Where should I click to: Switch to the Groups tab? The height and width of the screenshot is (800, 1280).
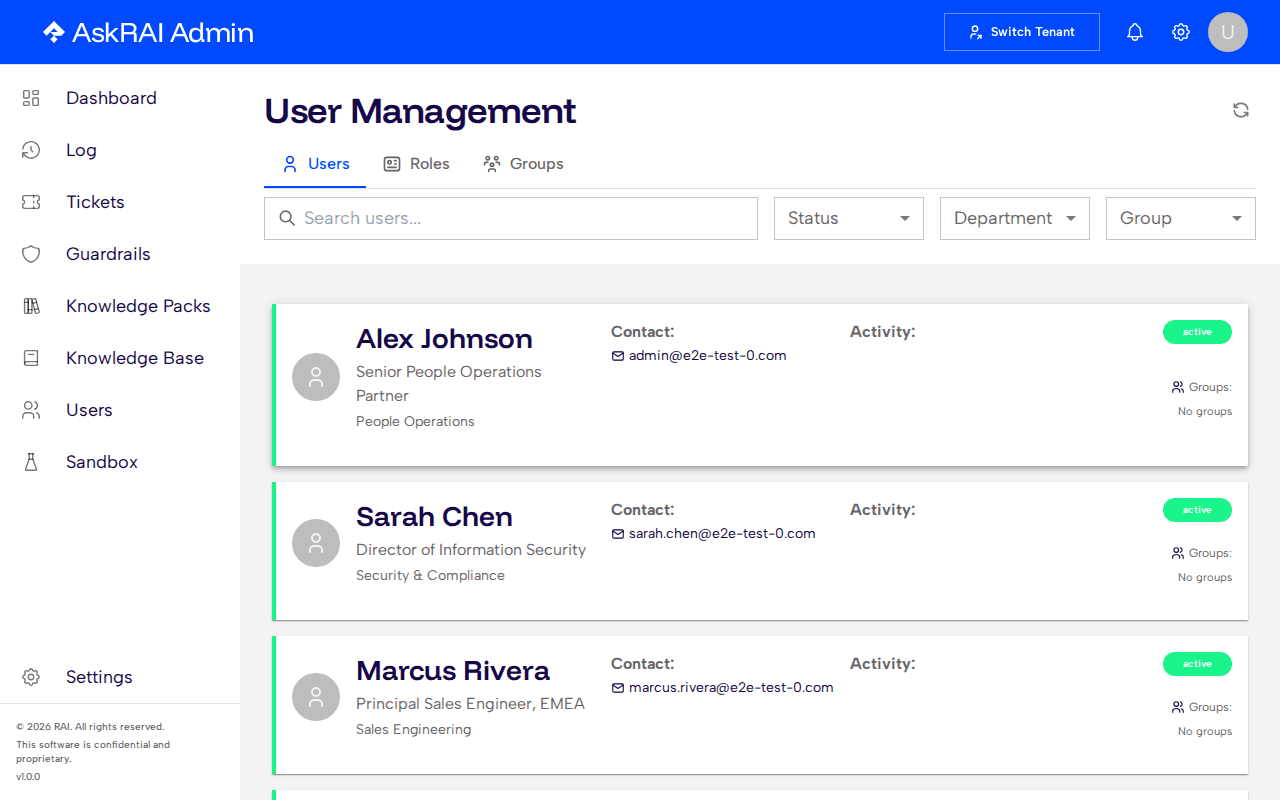coord(523,164)
